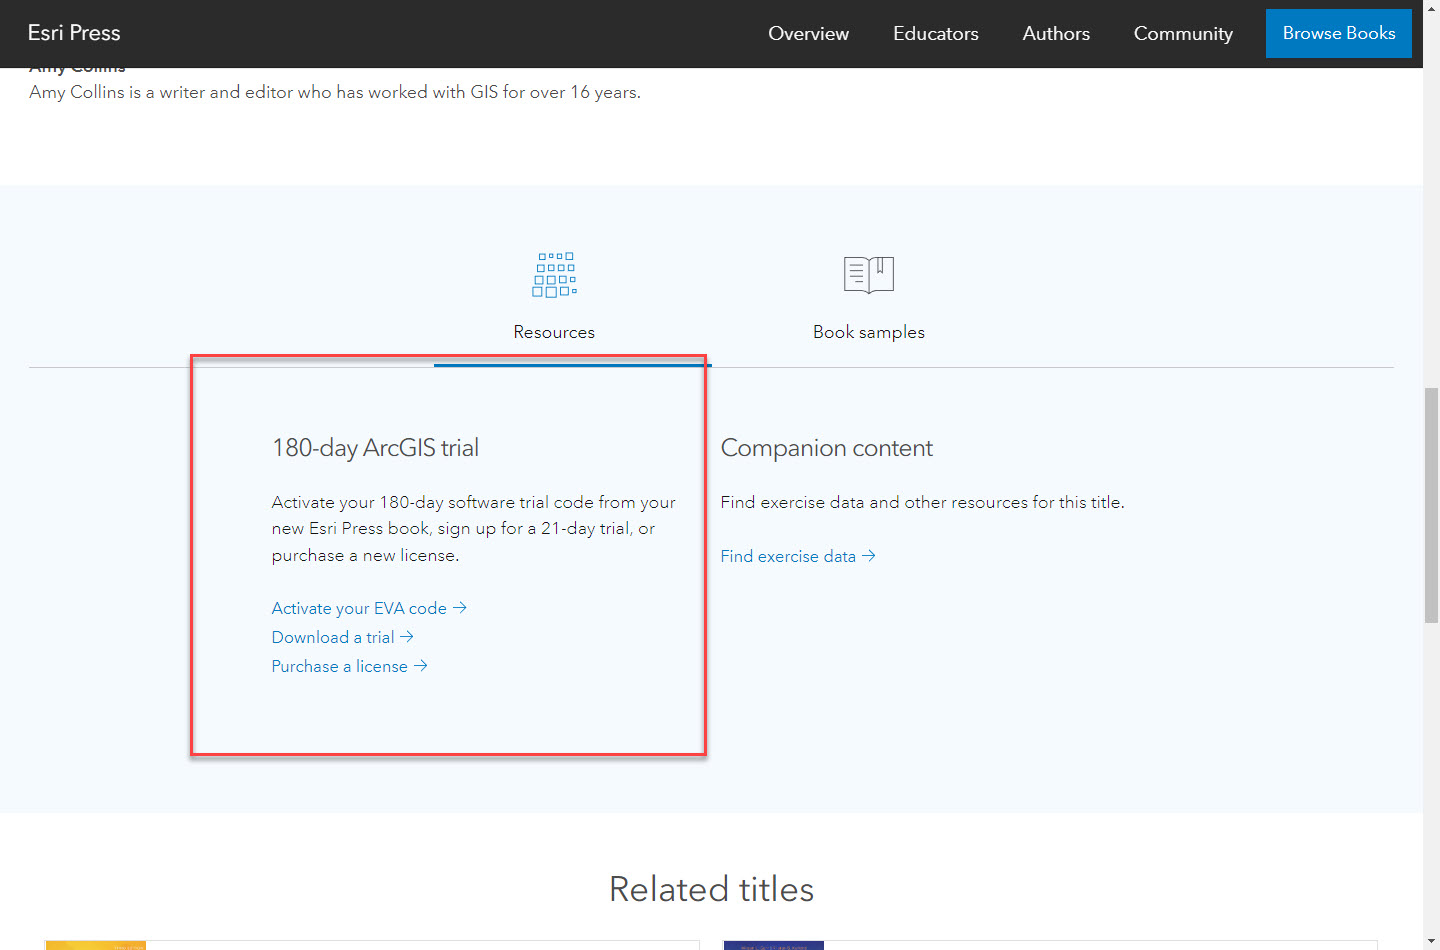Viewport: 1440px width, 950px height.
Task: Click the 'Activate your 180-day software trial' paragraph
Action: point(474,528)
